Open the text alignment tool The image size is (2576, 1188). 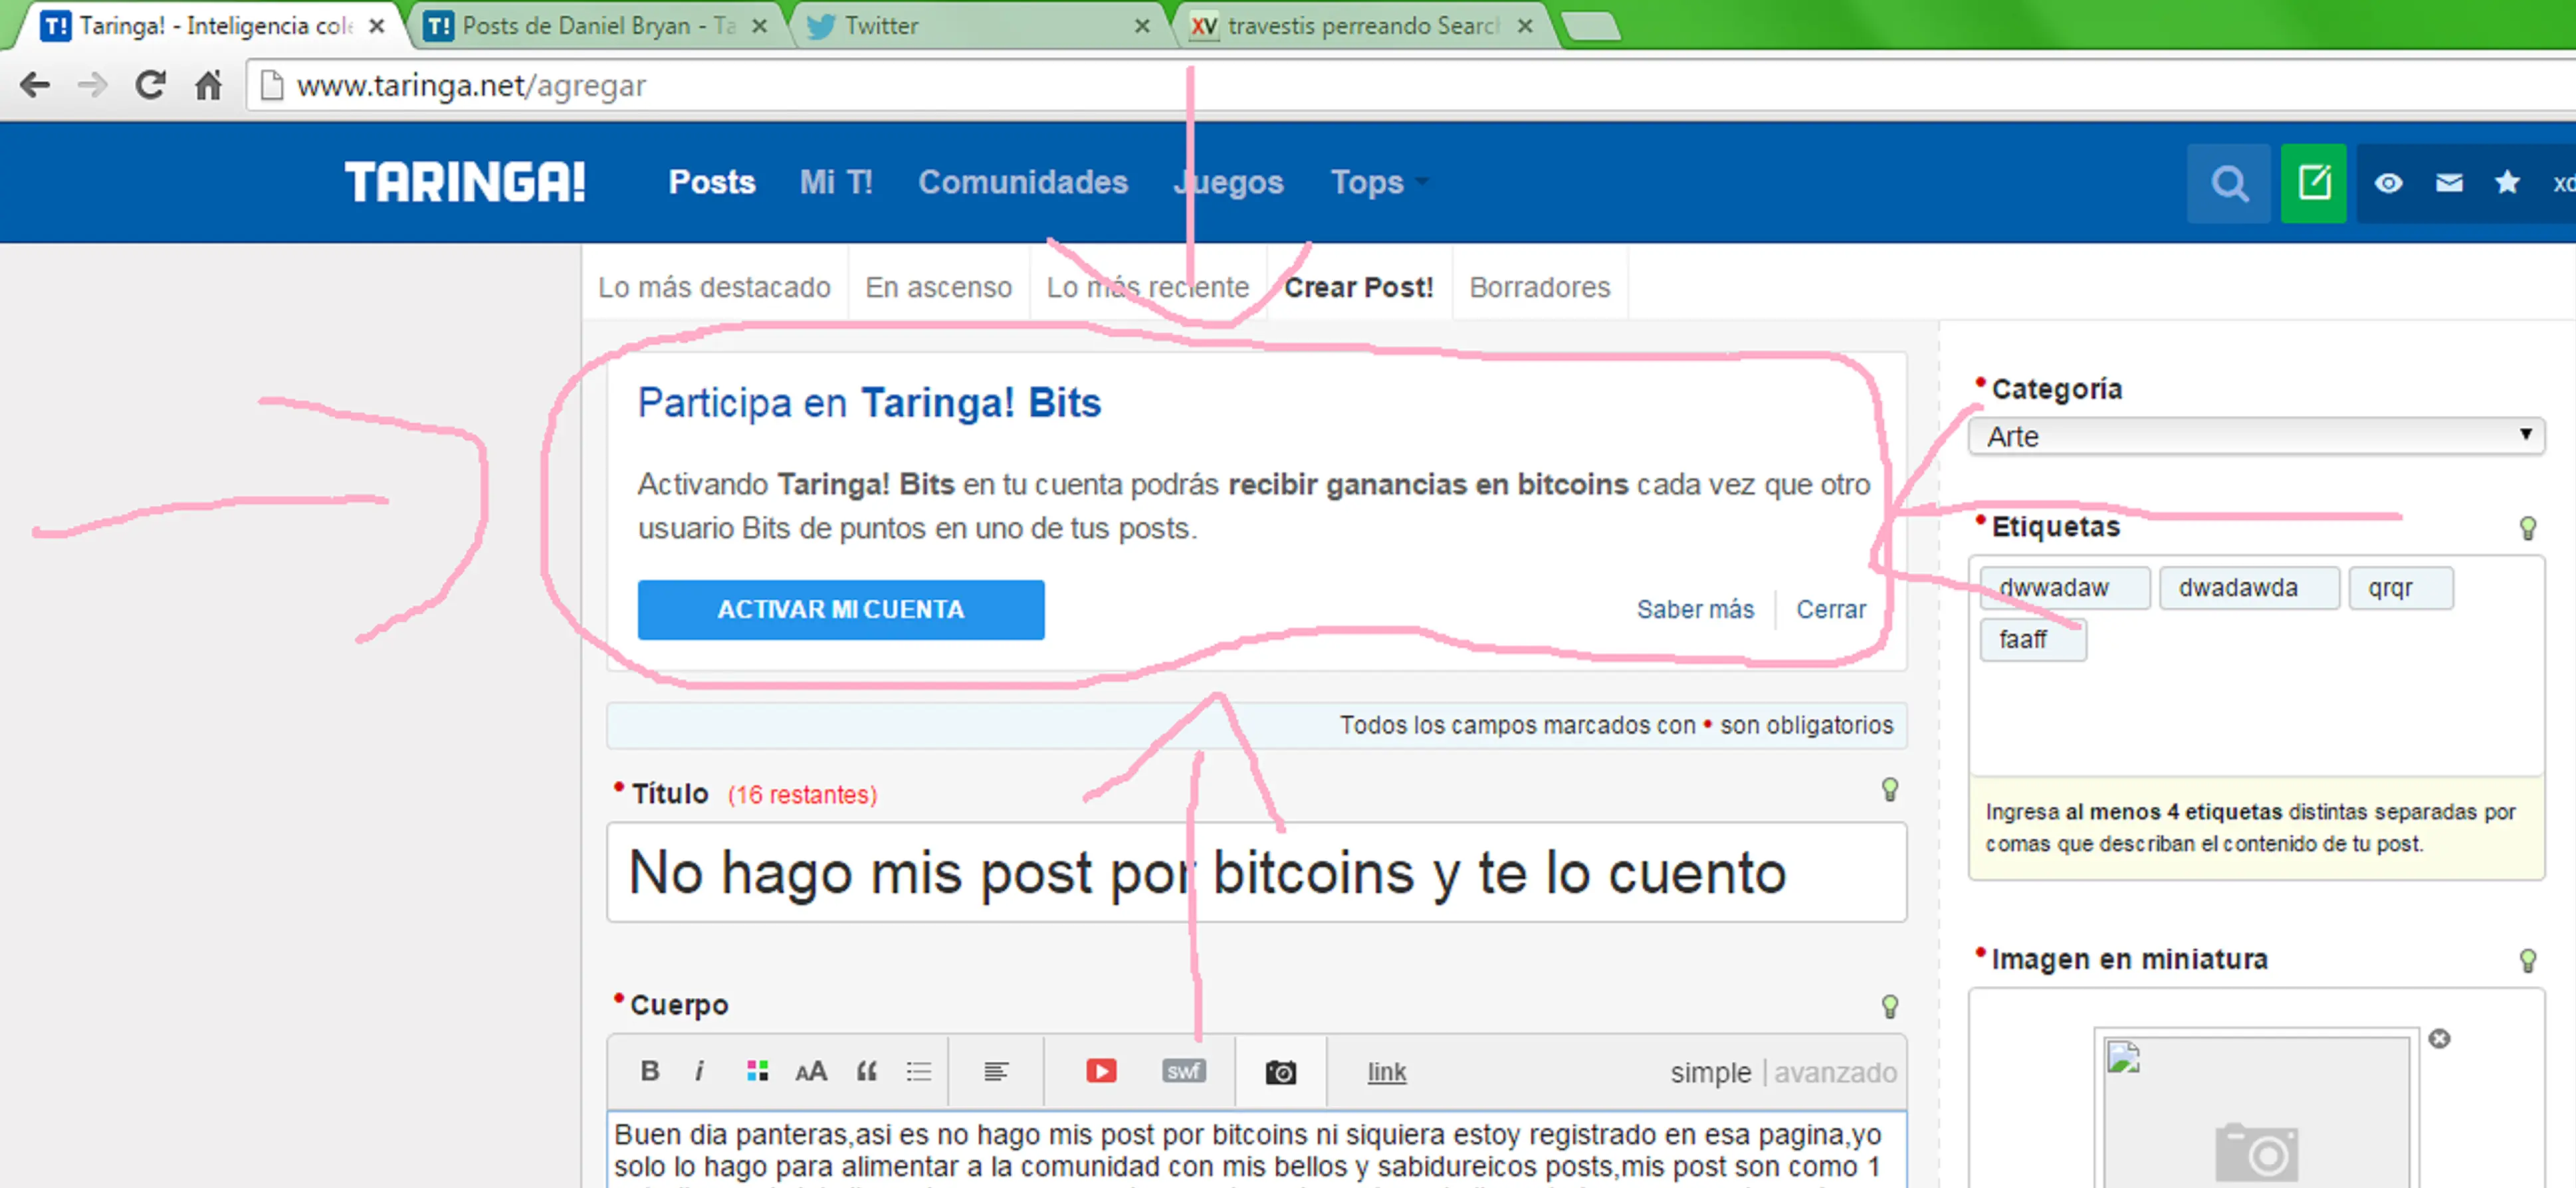point(996,1071)
